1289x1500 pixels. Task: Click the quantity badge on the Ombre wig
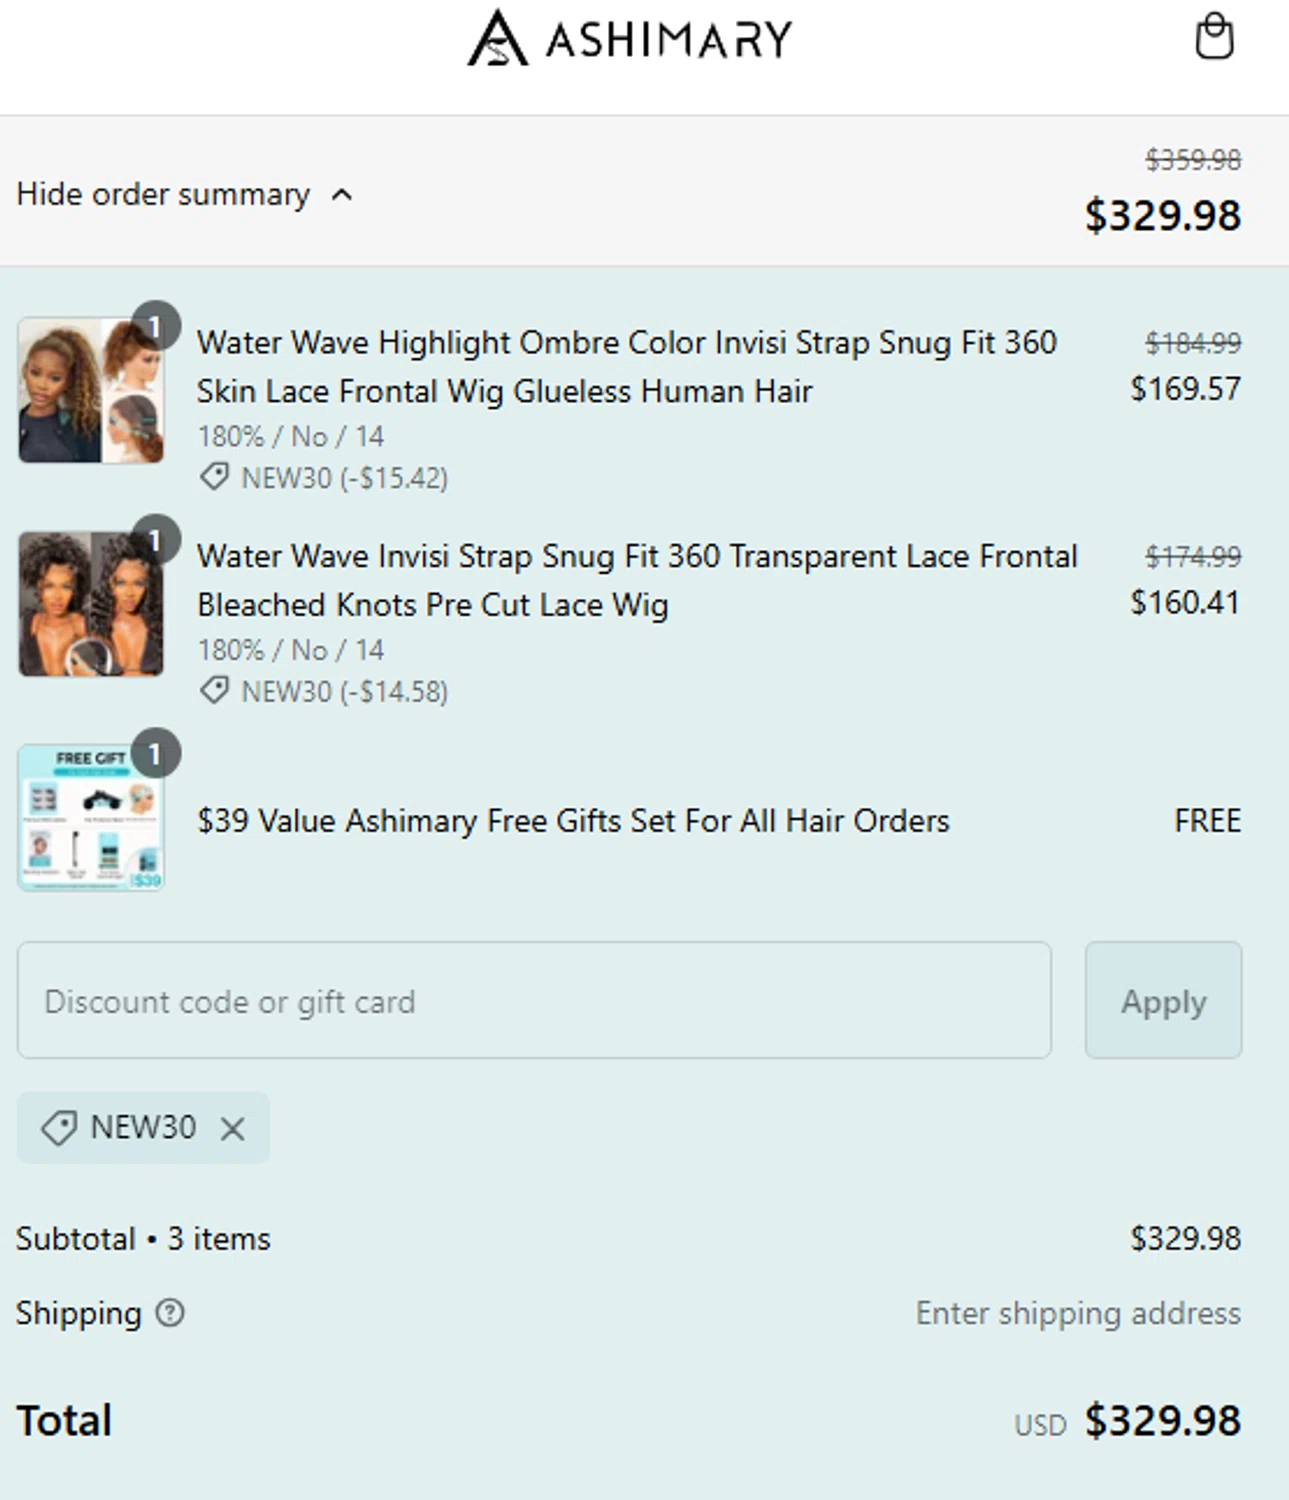point(155,325)
